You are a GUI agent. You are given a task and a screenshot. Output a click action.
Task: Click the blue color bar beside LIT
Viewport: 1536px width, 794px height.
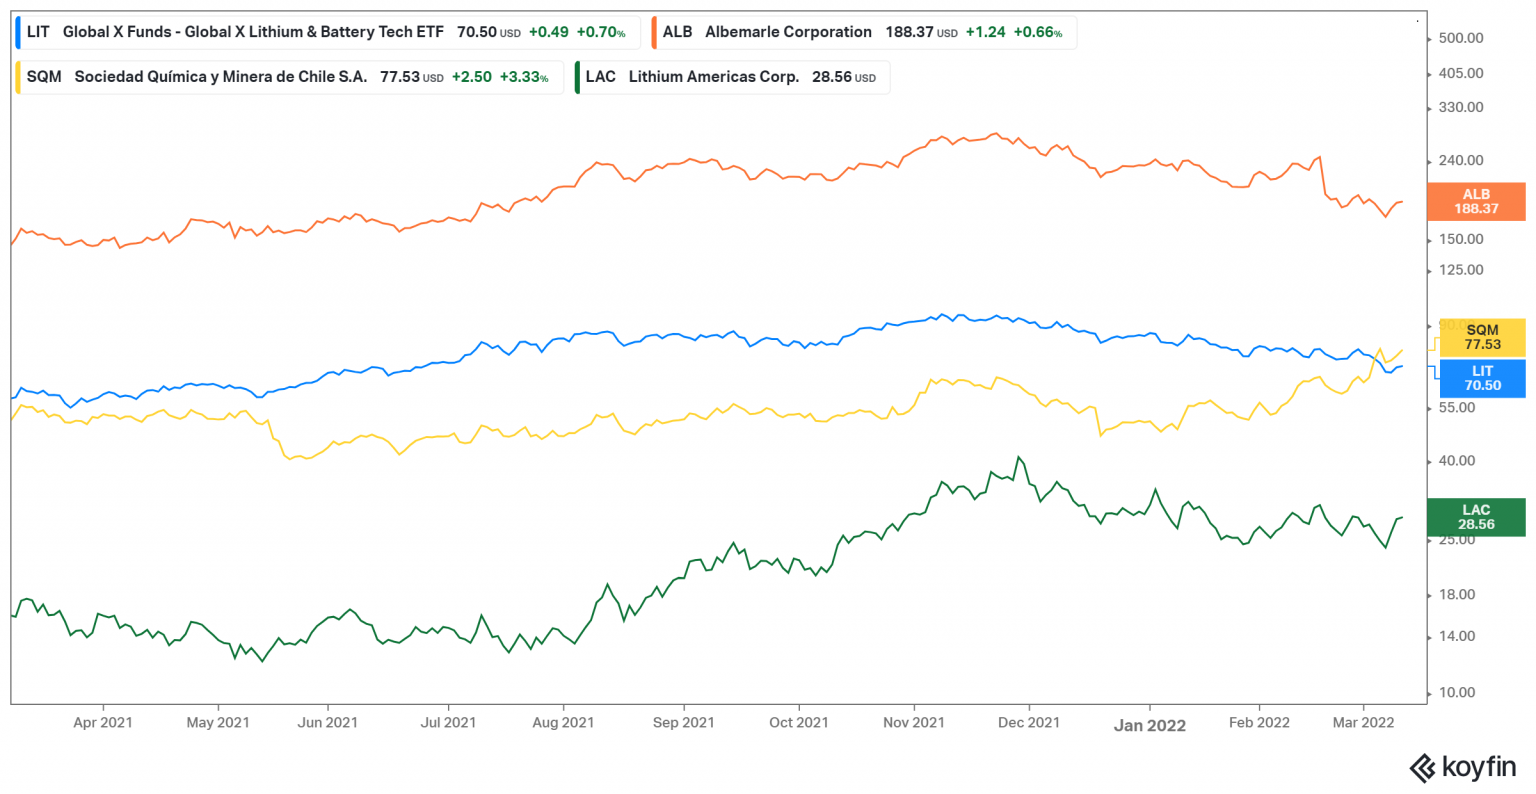17,31
